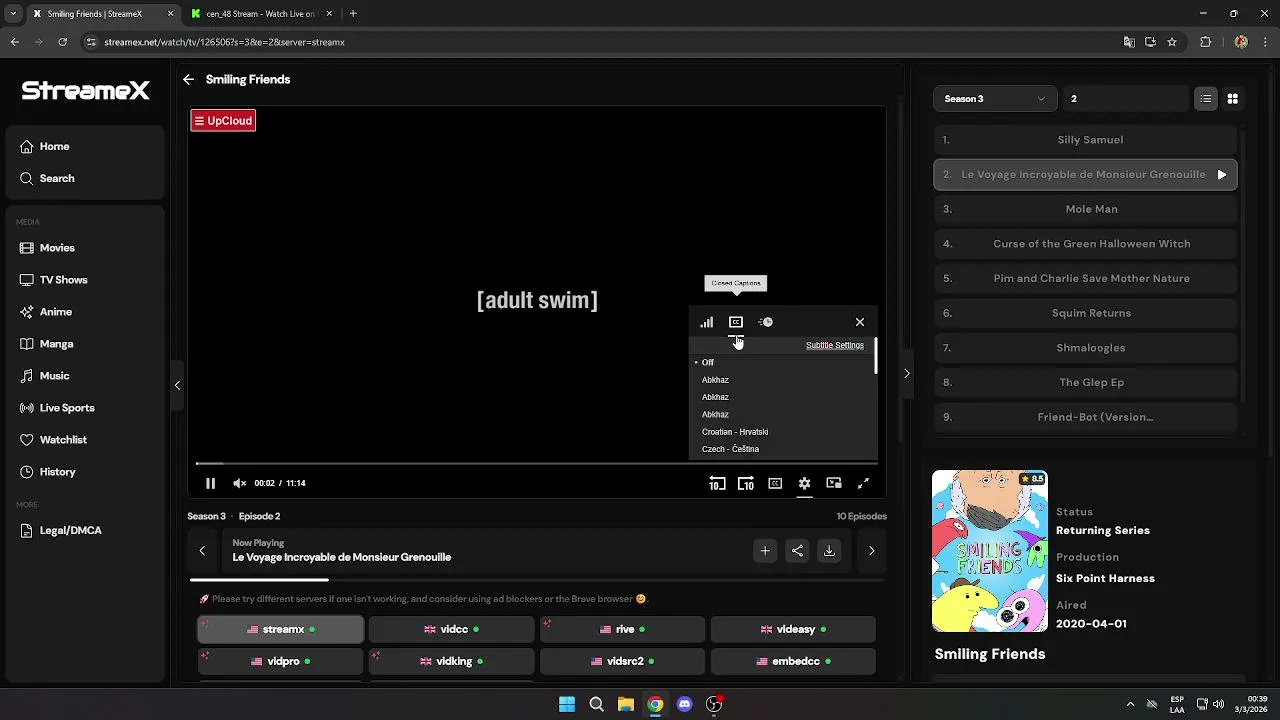This screenshot has height=720, width=1280.
Task: Toggle closed captions button in player bar
Action: 775,483
